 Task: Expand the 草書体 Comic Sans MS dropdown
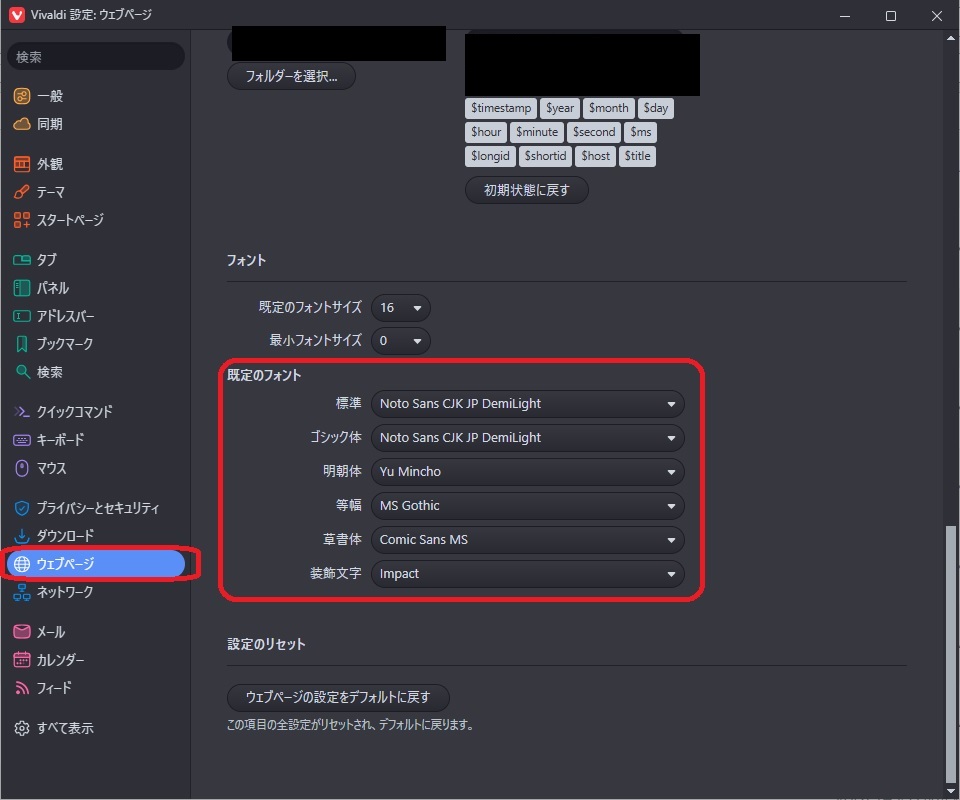click(x=528, y=540)
